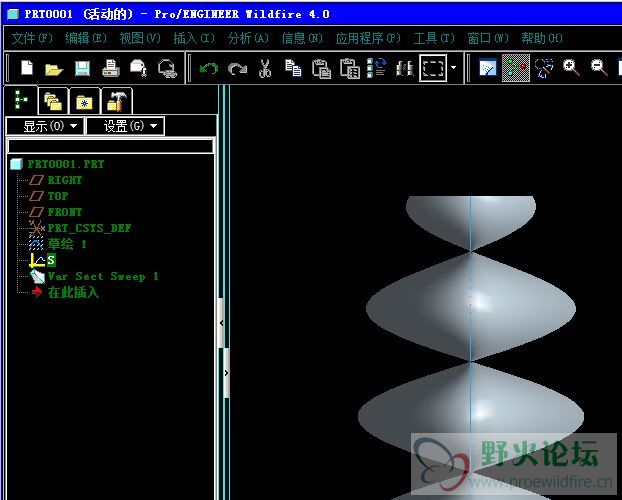The width and height of the screenshot is (622, 500).
Task: Select the TOP datum plane
Action: click(x=58, y=196)
